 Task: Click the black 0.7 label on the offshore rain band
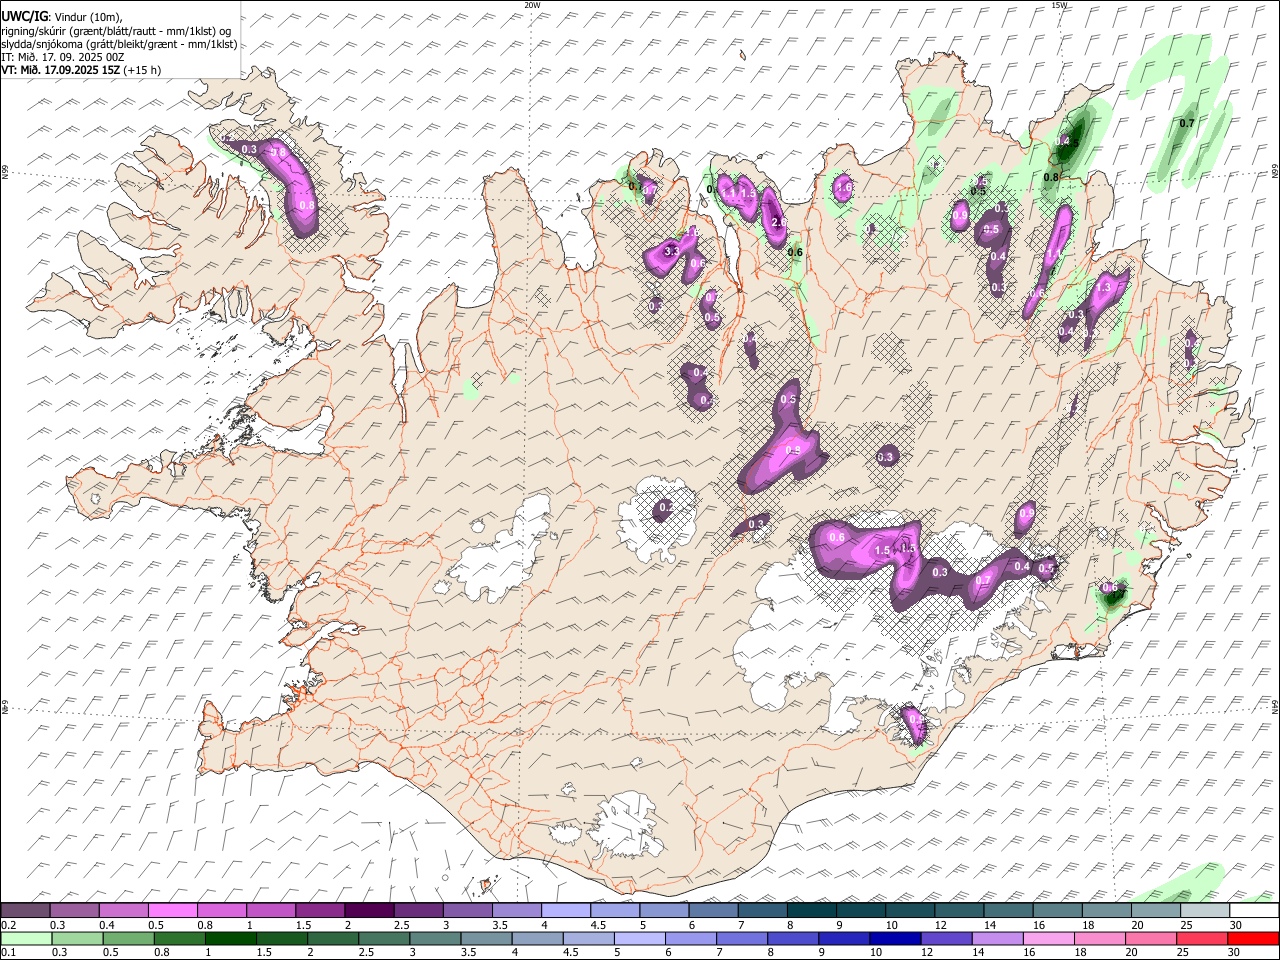[x=1187, y=123]
